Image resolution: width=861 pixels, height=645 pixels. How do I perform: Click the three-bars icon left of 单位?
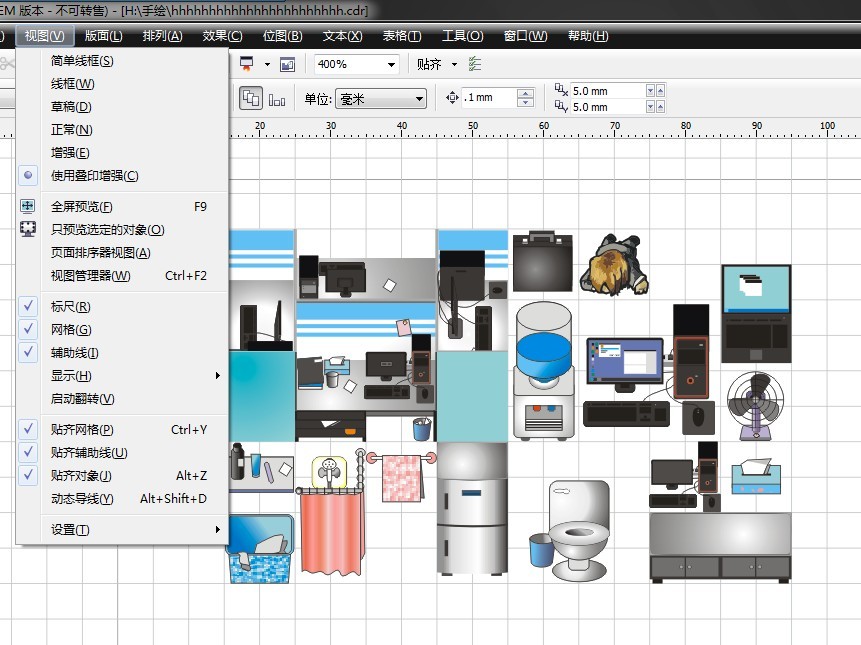277,99
